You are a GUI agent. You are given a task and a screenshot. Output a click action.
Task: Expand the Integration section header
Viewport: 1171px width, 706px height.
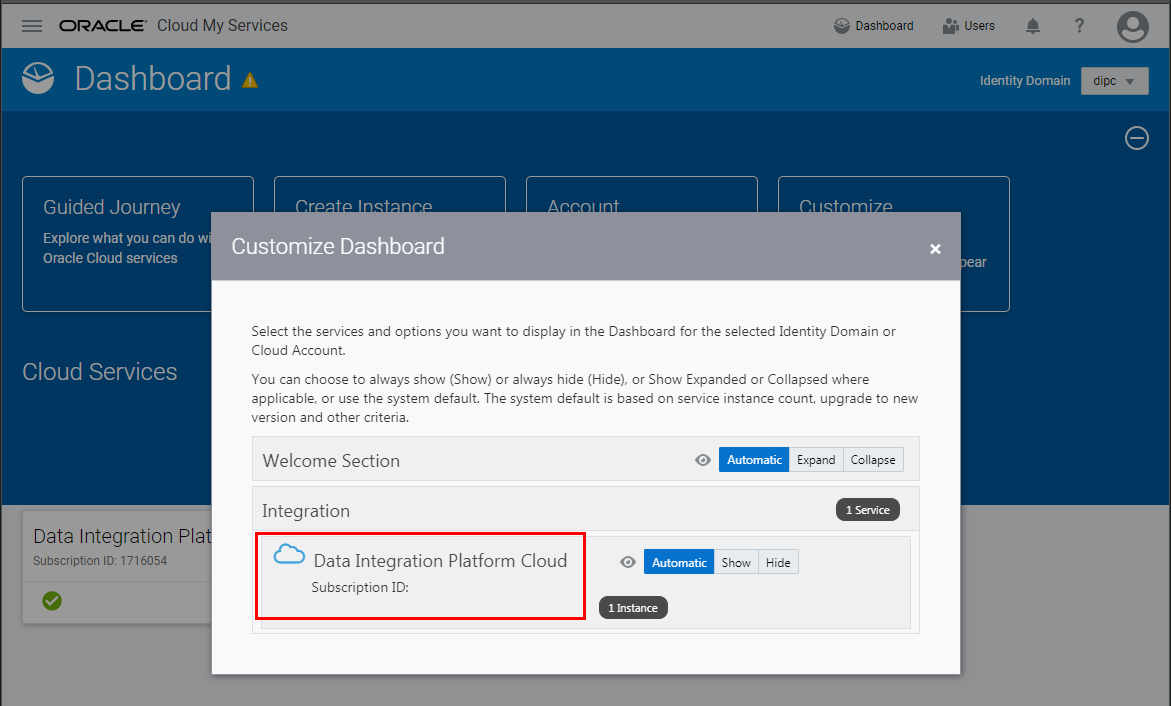[306, 511]
